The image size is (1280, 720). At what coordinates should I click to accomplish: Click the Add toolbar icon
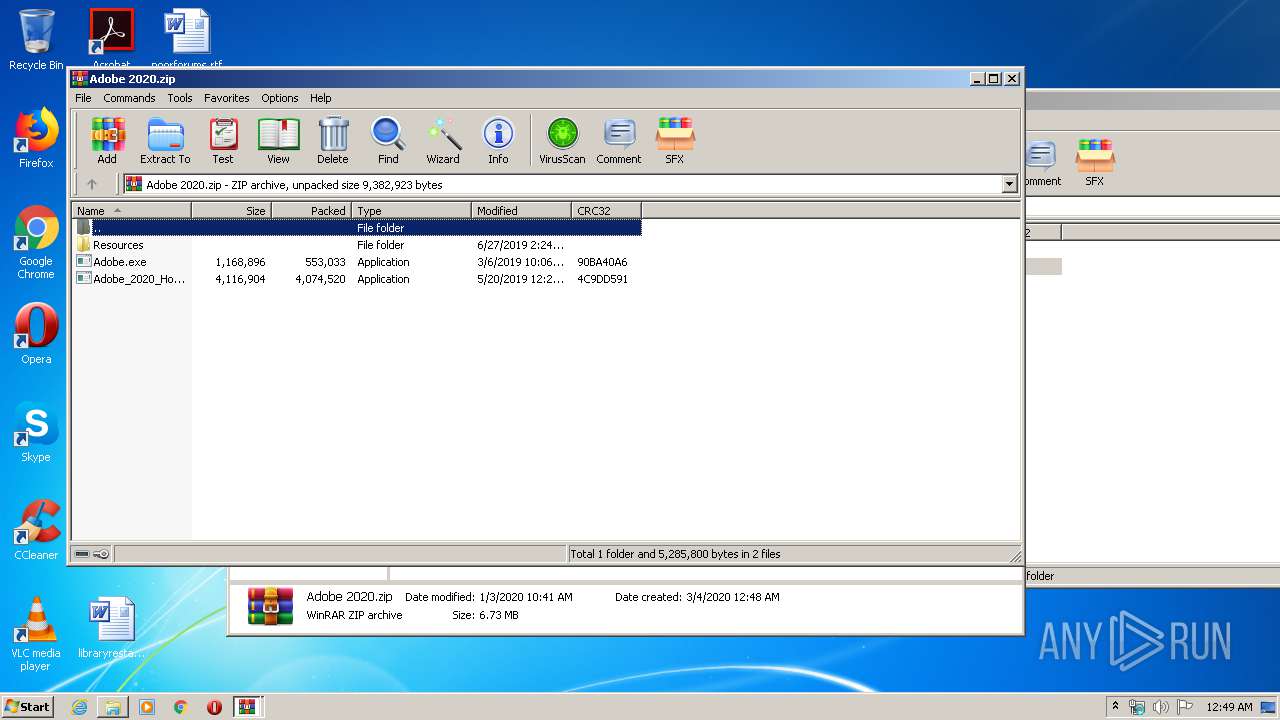coord(107,141)
